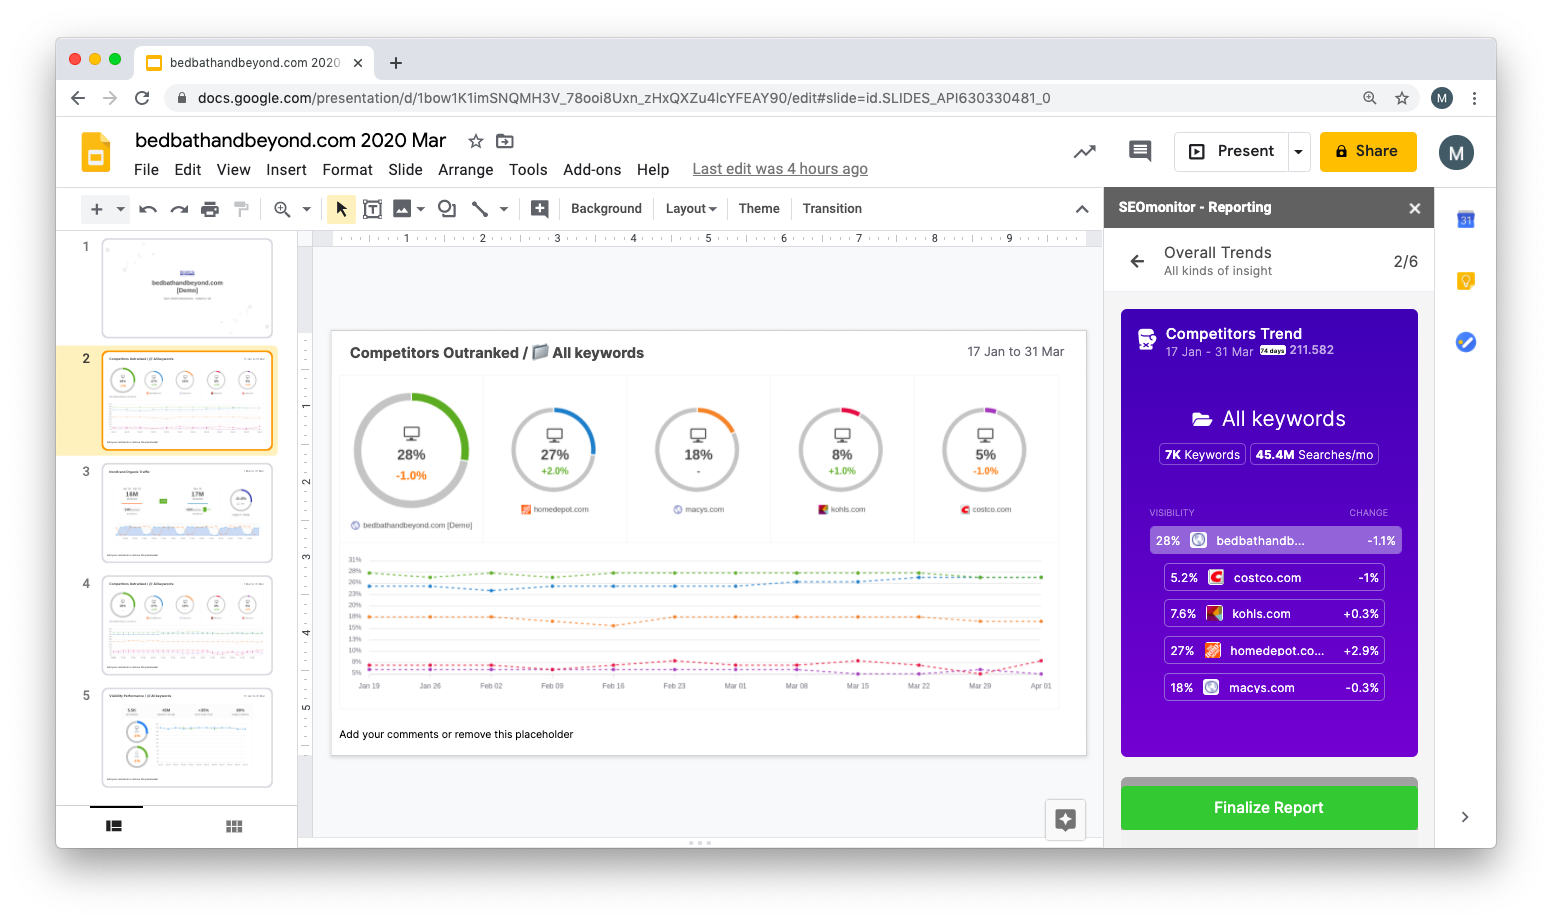Image resolution: width=1552 pixels, height=922 pixels.
Task: Hide side panel with chevron arrow
Action: pyautogui.click(x=1465, y=817)
